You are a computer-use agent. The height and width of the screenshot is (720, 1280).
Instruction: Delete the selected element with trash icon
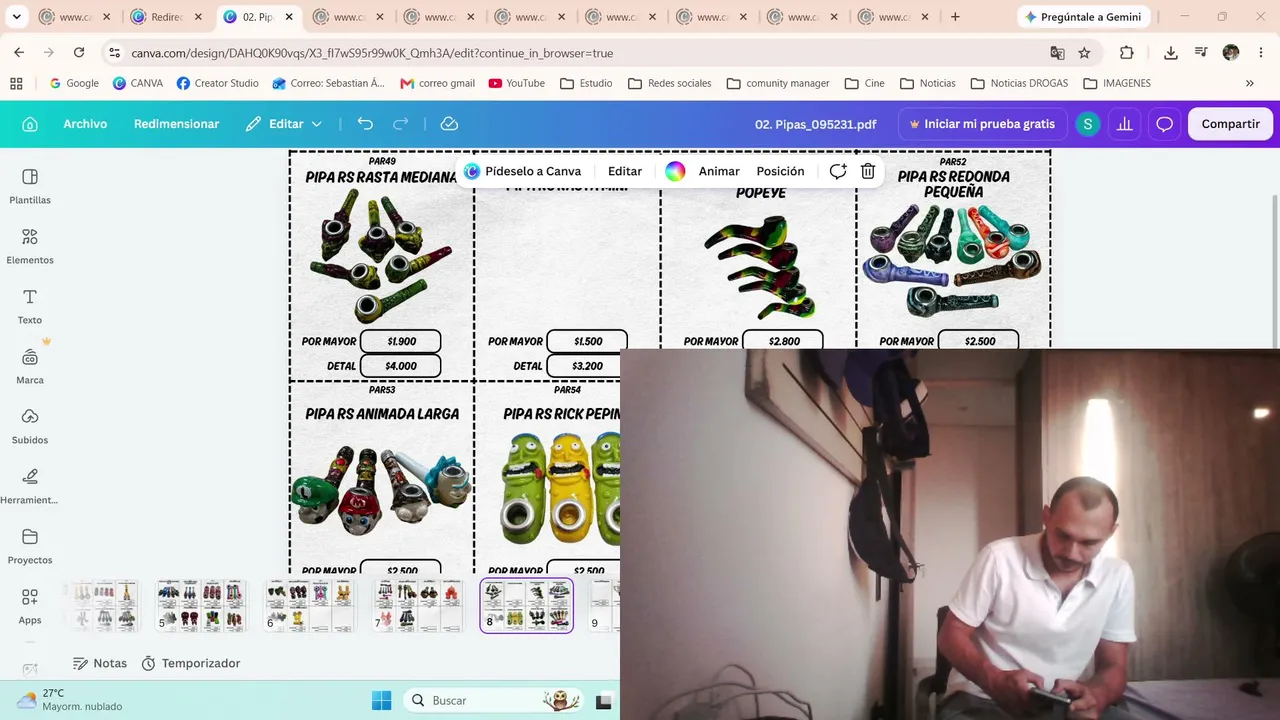pyautogui.click(x=868, y=171)
